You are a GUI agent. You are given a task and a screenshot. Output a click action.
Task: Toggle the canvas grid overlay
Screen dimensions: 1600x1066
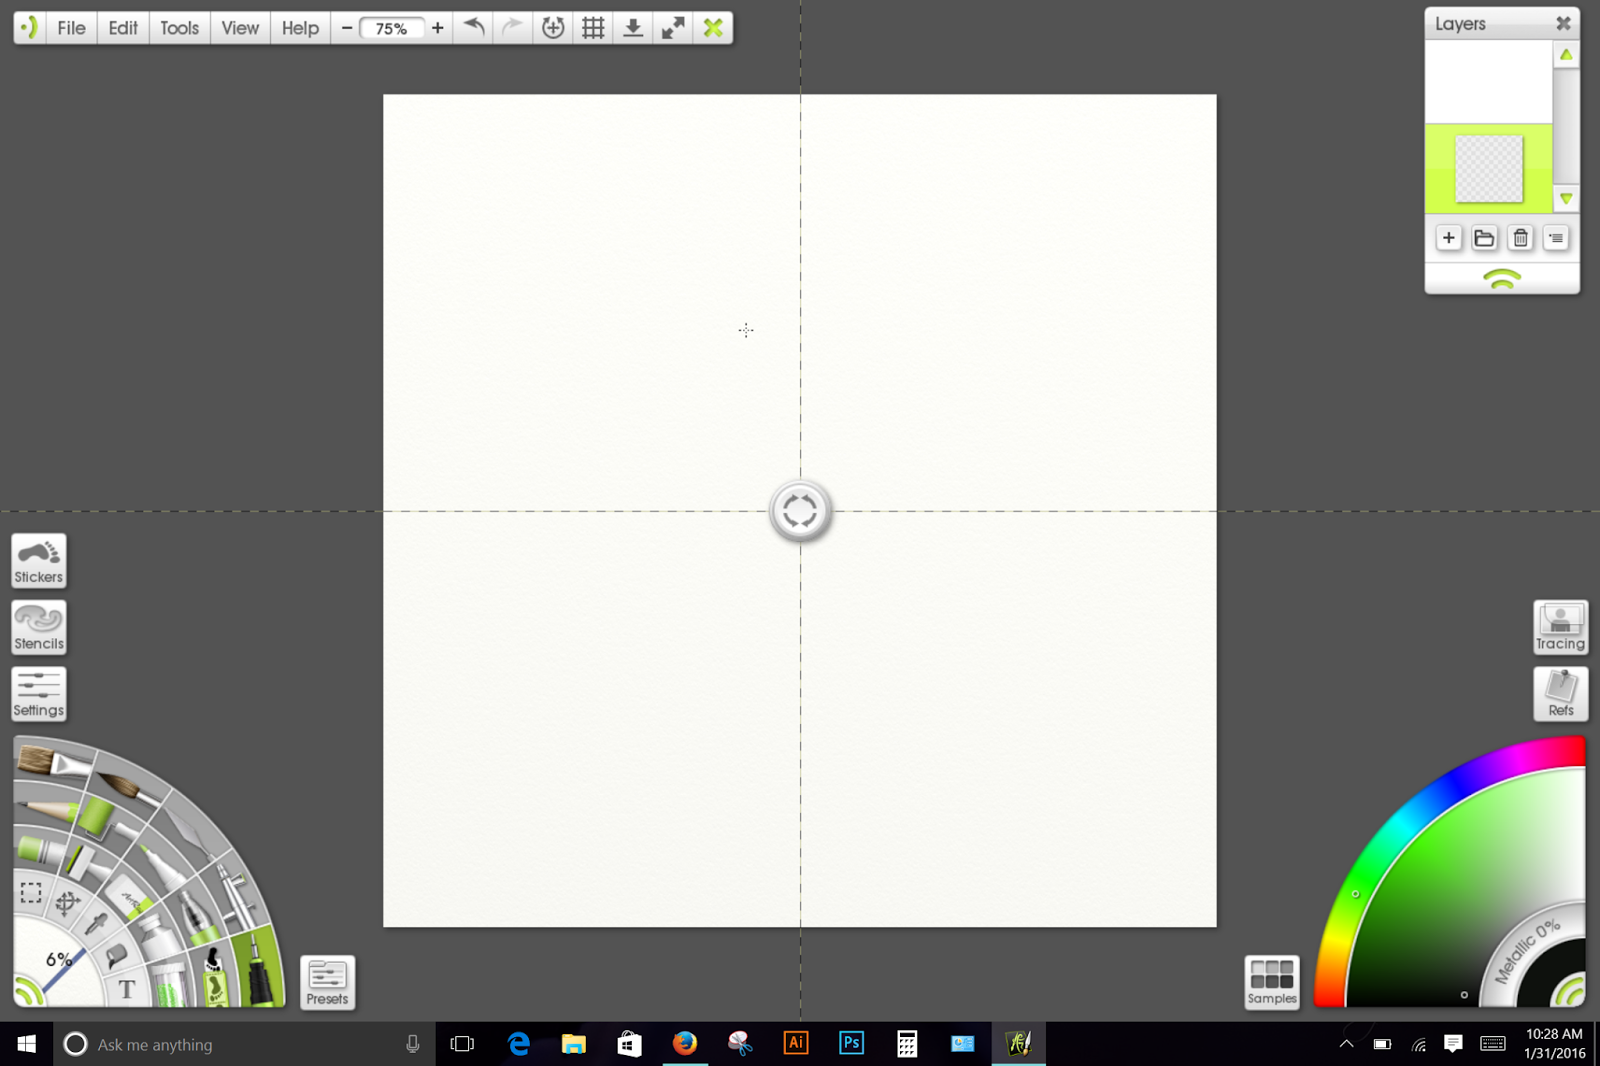[x=592, y=28]
